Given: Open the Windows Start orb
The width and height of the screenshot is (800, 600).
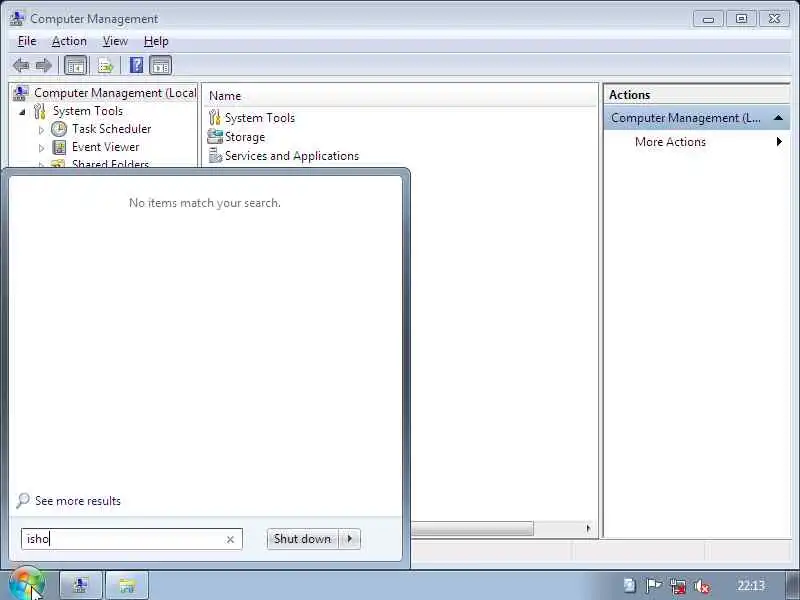Looking at the screenshot, I should coord(27,584).
